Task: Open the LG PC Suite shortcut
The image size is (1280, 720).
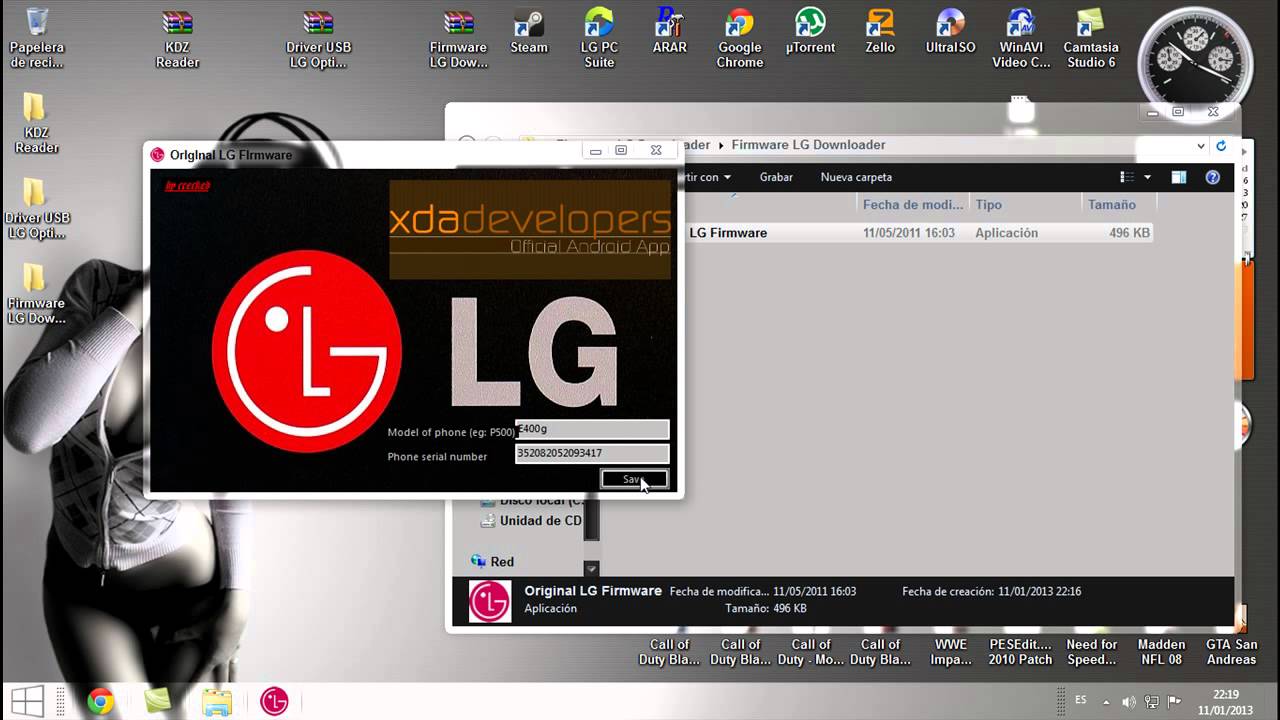Action: [599, 38]
